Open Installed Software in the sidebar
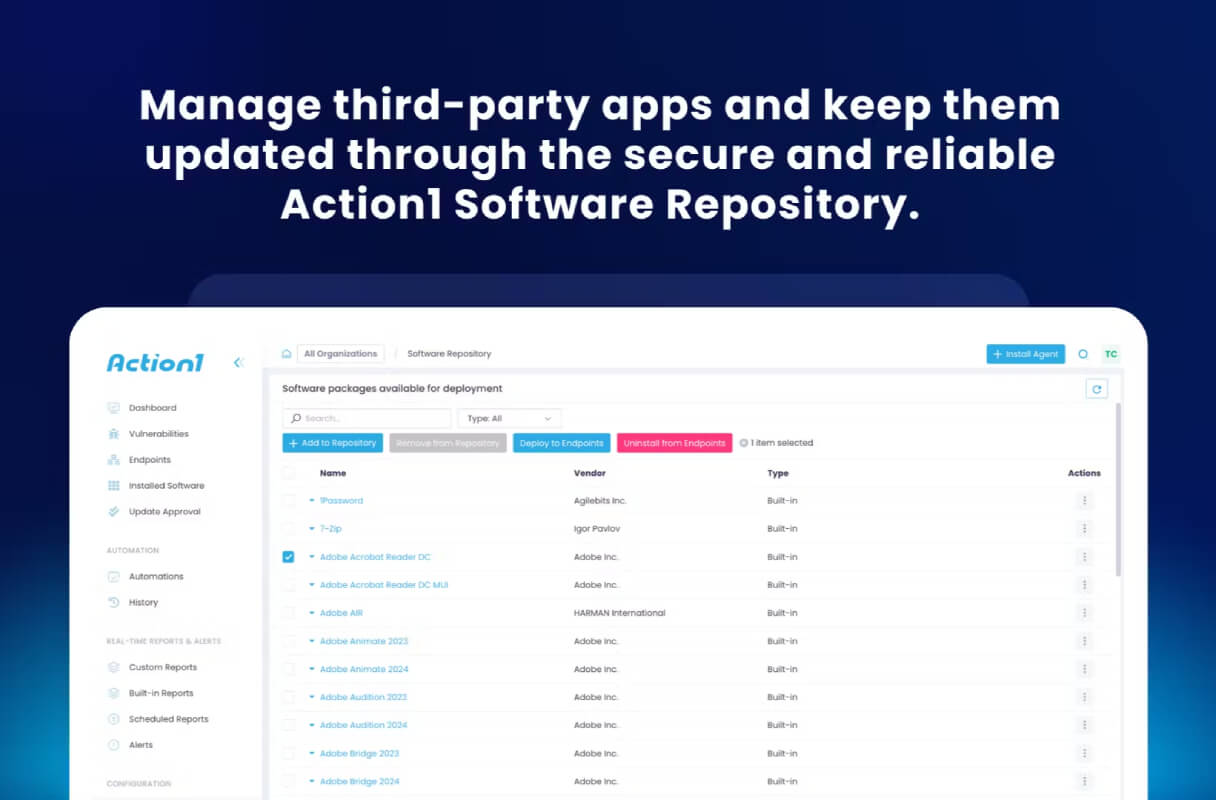The height and width of the screenshot is (800, 1216). point(166,486)
